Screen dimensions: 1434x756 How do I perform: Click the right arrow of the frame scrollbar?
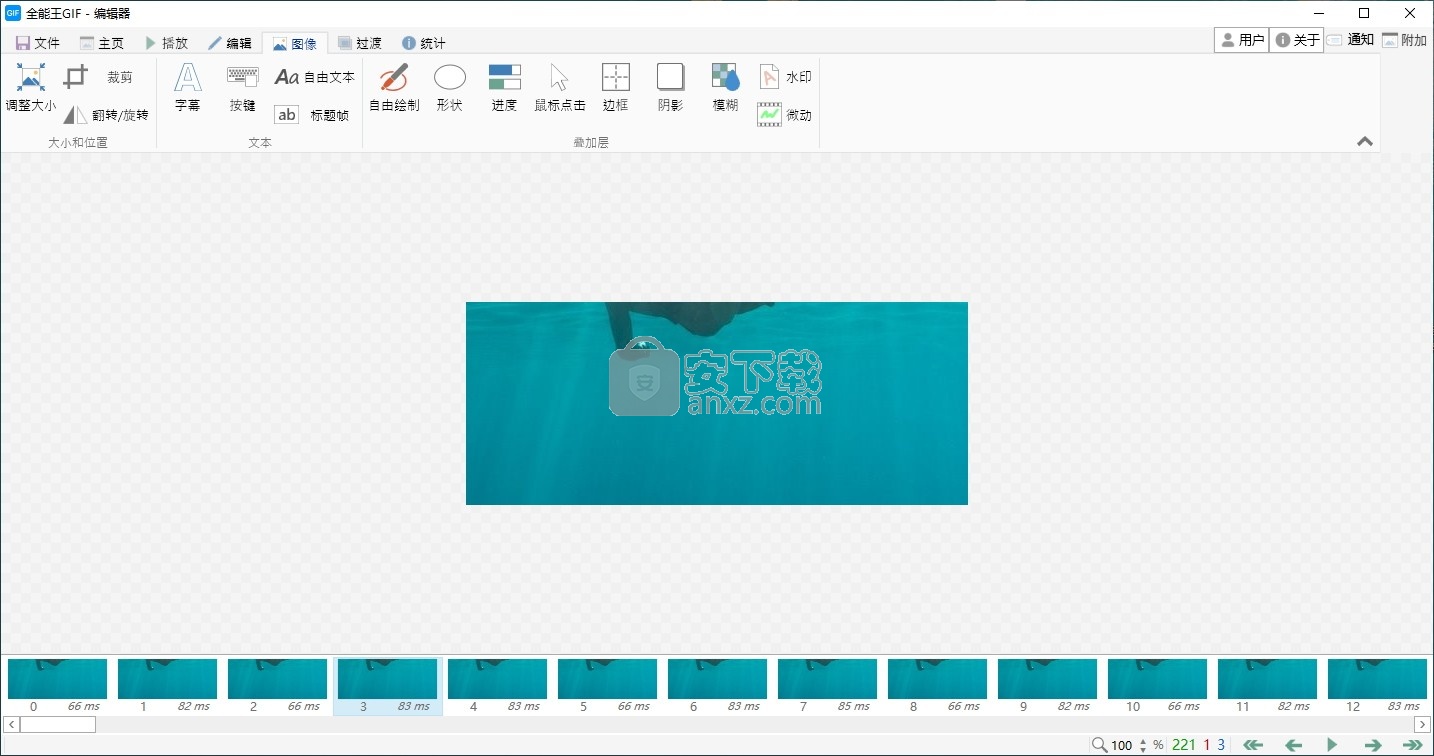[1422, 724]
